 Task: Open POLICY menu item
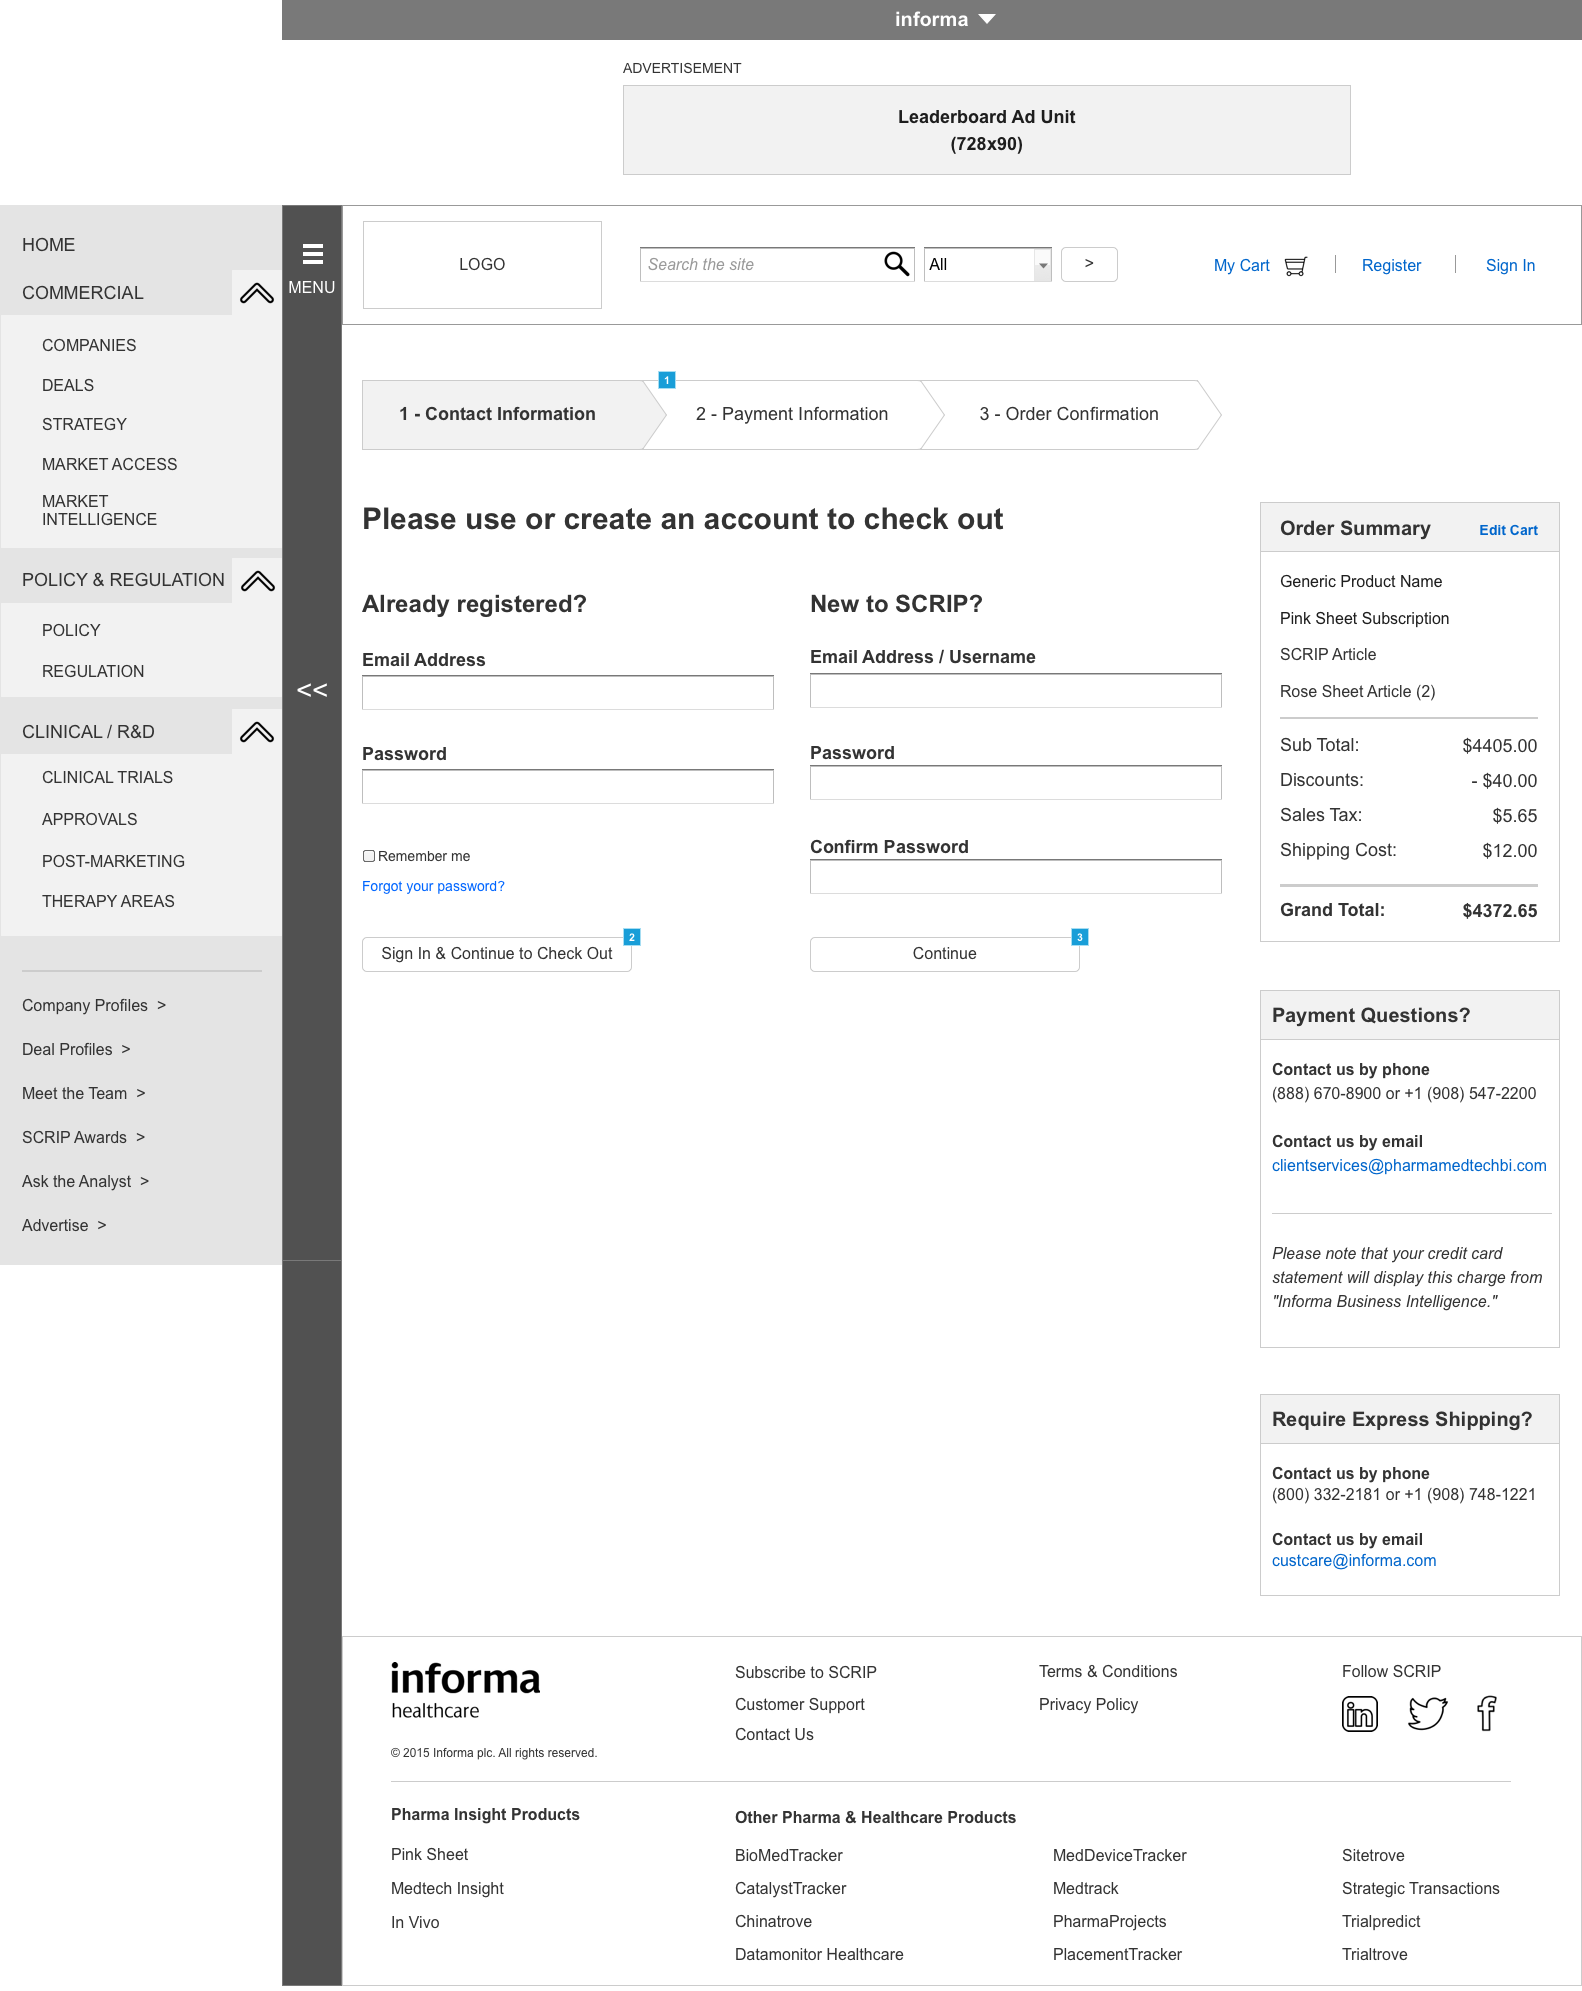pos(71,630)
